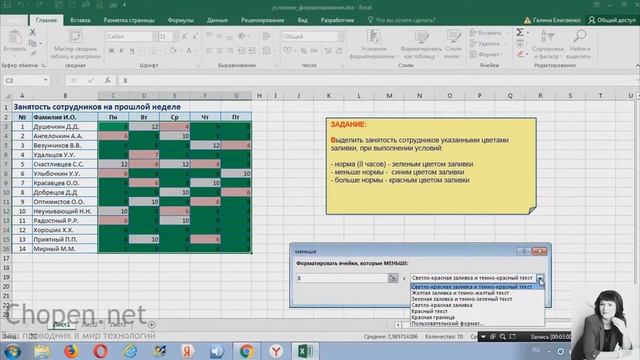Click Delete cells (Удалить) button
This screenshot has width=640, height=360.
point(485,43)
